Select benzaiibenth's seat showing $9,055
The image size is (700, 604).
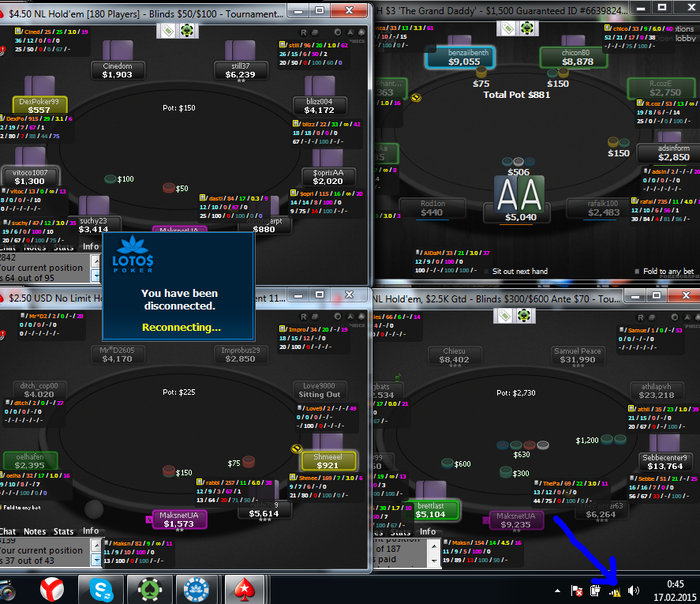point(460,57)
